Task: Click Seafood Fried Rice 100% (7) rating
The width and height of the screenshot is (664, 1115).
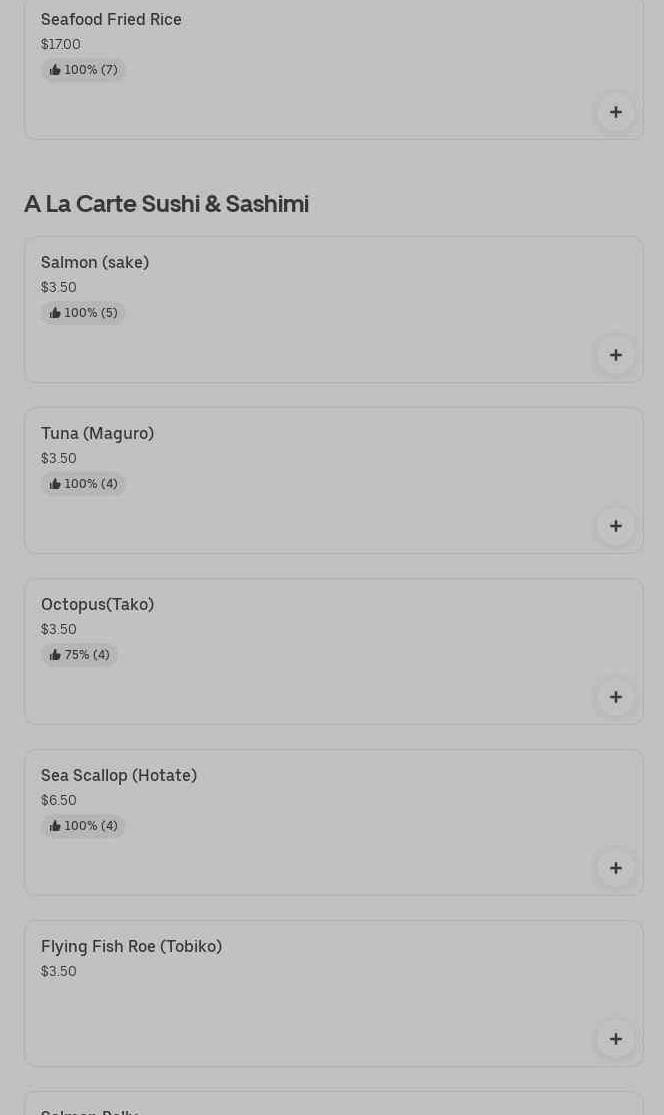Action: pyautogui.click(x=83, y=70)
